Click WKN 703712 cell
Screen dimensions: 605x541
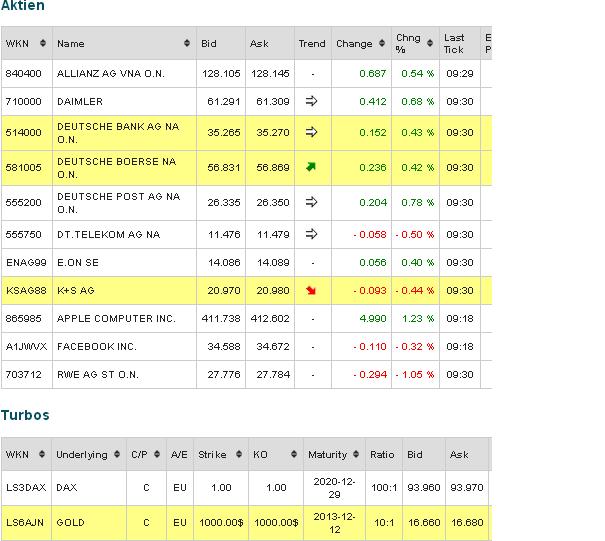pos(24,374)
